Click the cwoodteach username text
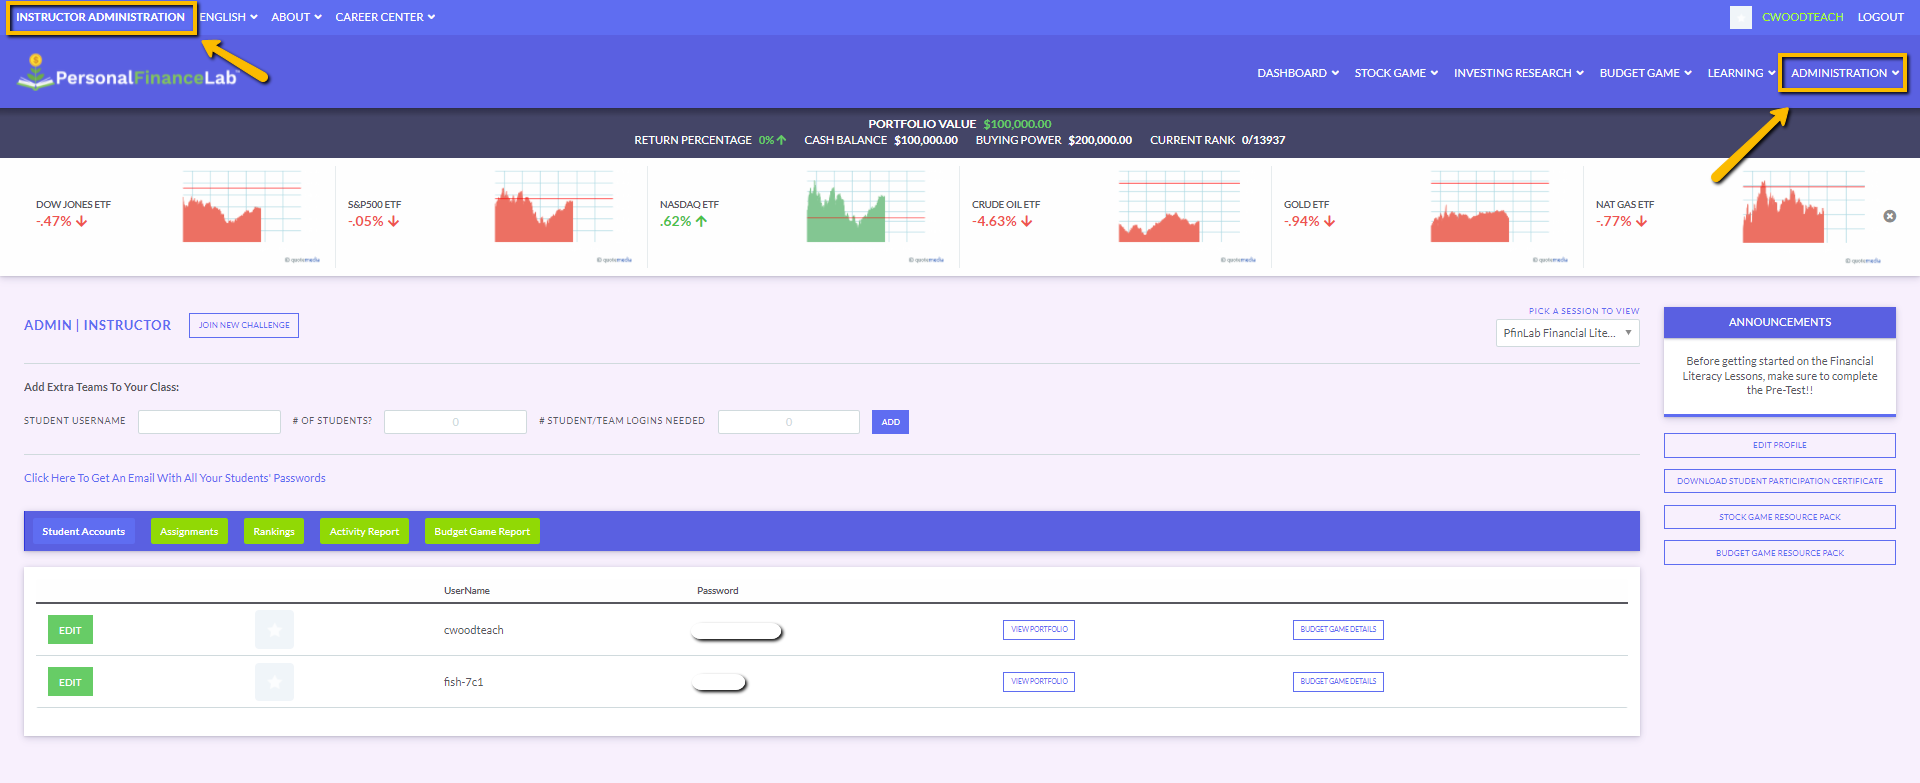1920x783 pixels. point(474,630)
